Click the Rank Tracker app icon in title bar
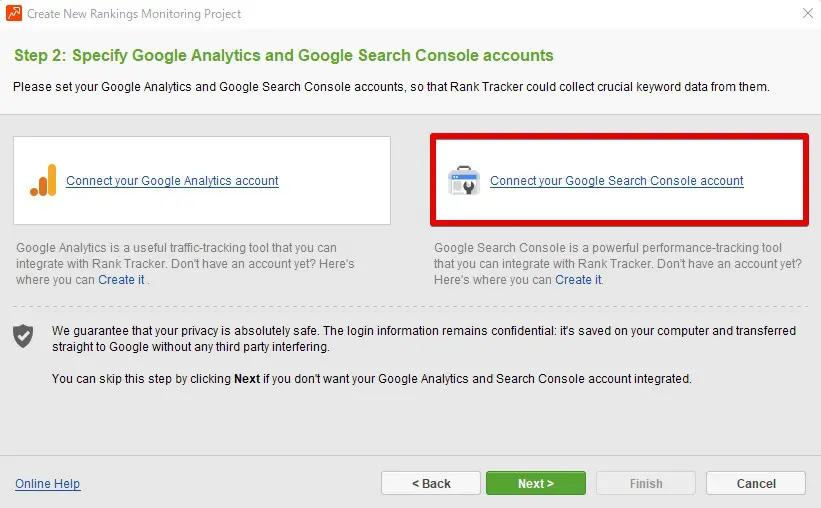 coord(13,14)
